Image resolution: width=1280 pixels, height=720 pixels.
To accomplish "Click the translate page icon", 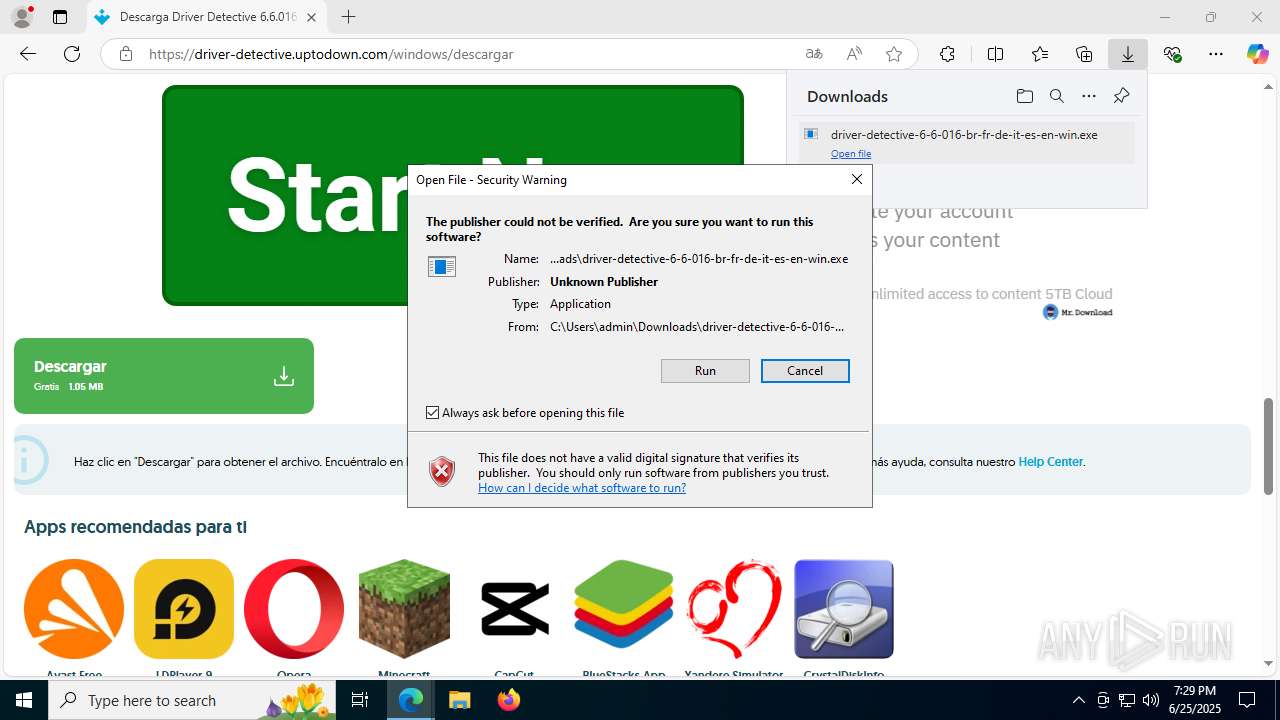I will point(814,54).
